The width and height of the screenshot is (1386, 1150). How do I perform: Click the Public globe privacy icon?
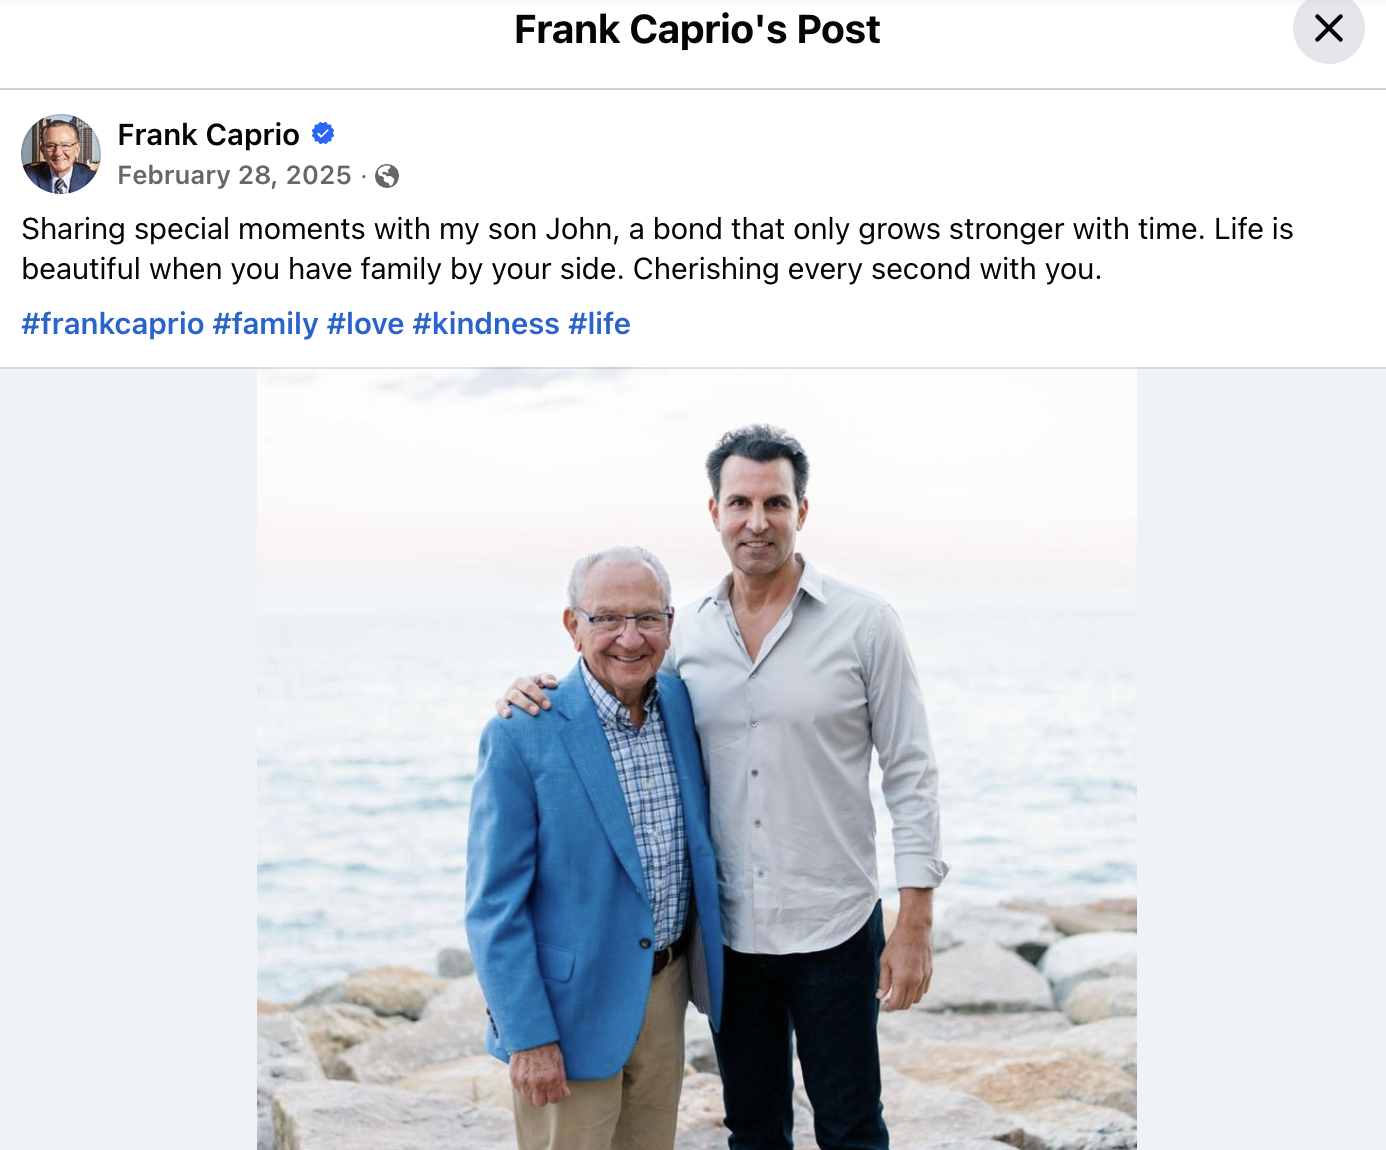tap(387, 177)
